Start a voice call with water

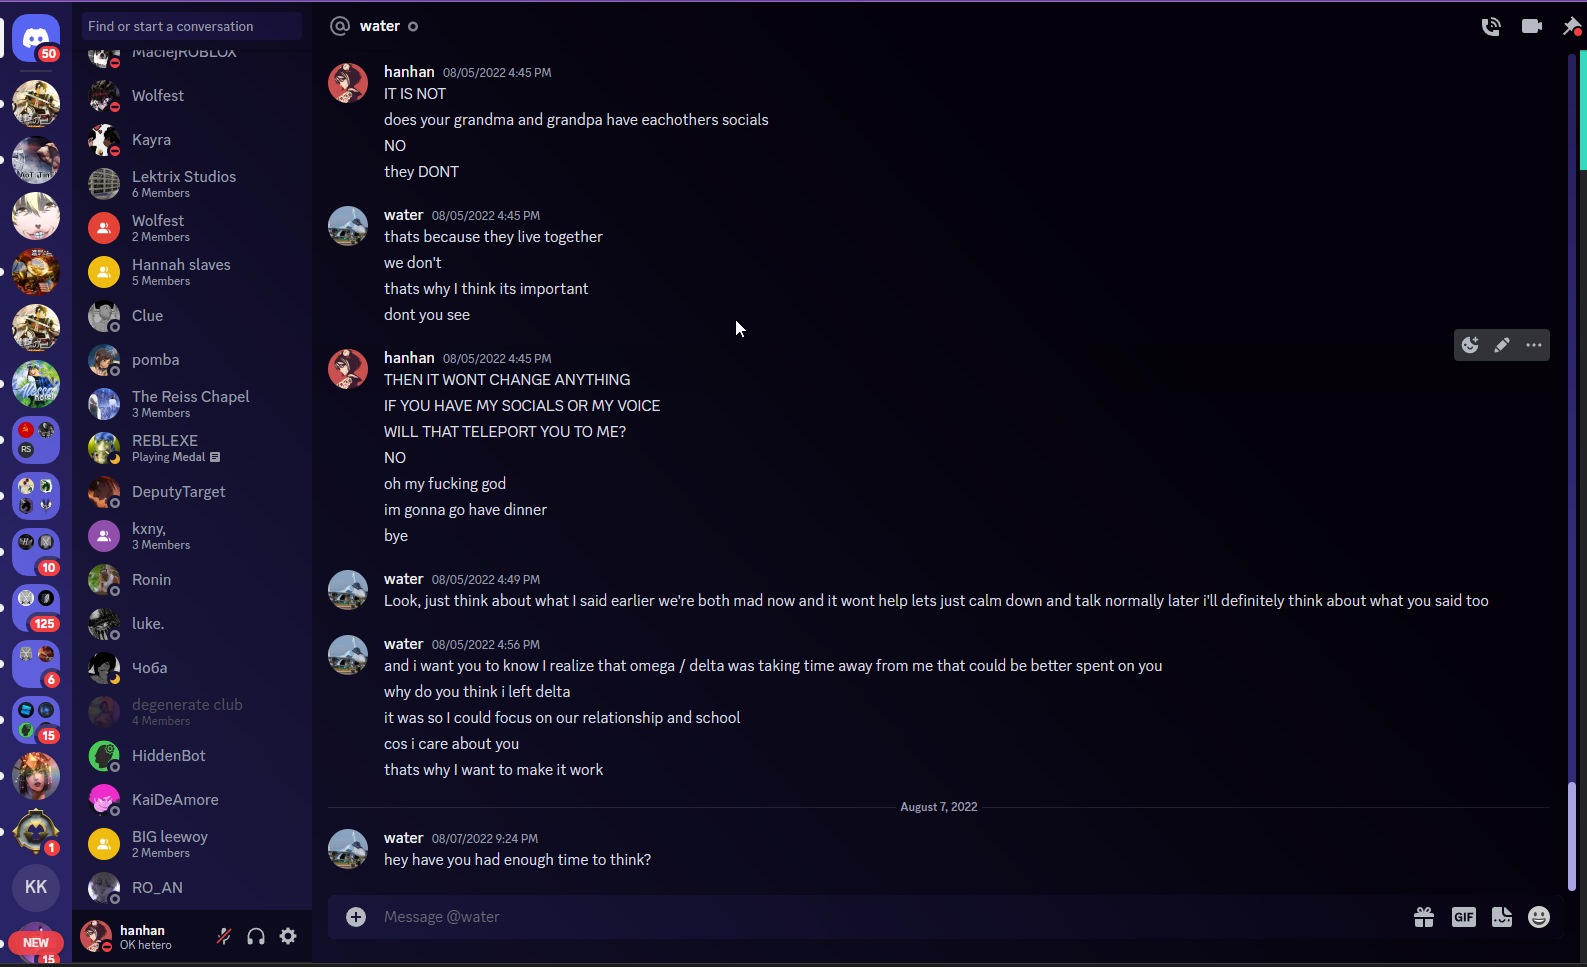pos(1490,27)
